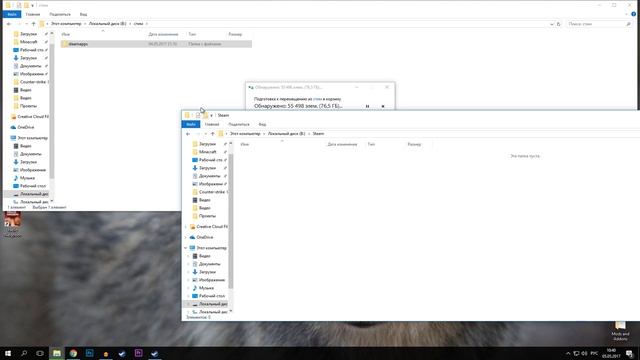Viewport: 640px width, 360px height.
Task: Open Counter-strike folder in стим window sidebar
Action: point(33,82)
